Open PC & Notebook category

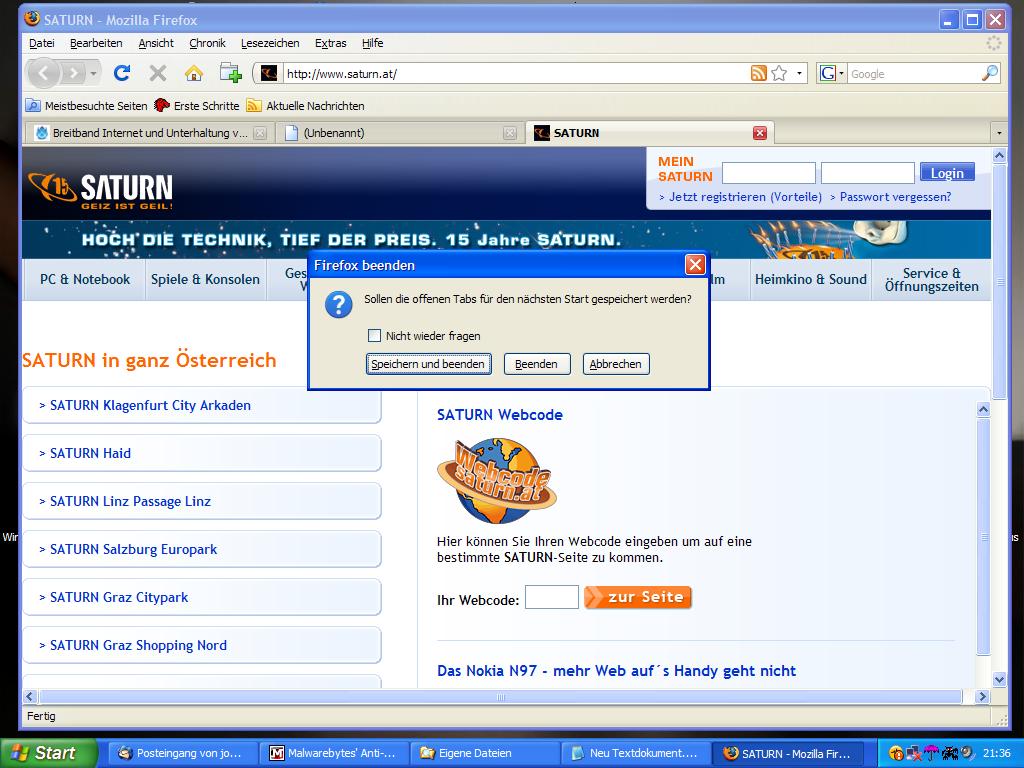point(84,280)
